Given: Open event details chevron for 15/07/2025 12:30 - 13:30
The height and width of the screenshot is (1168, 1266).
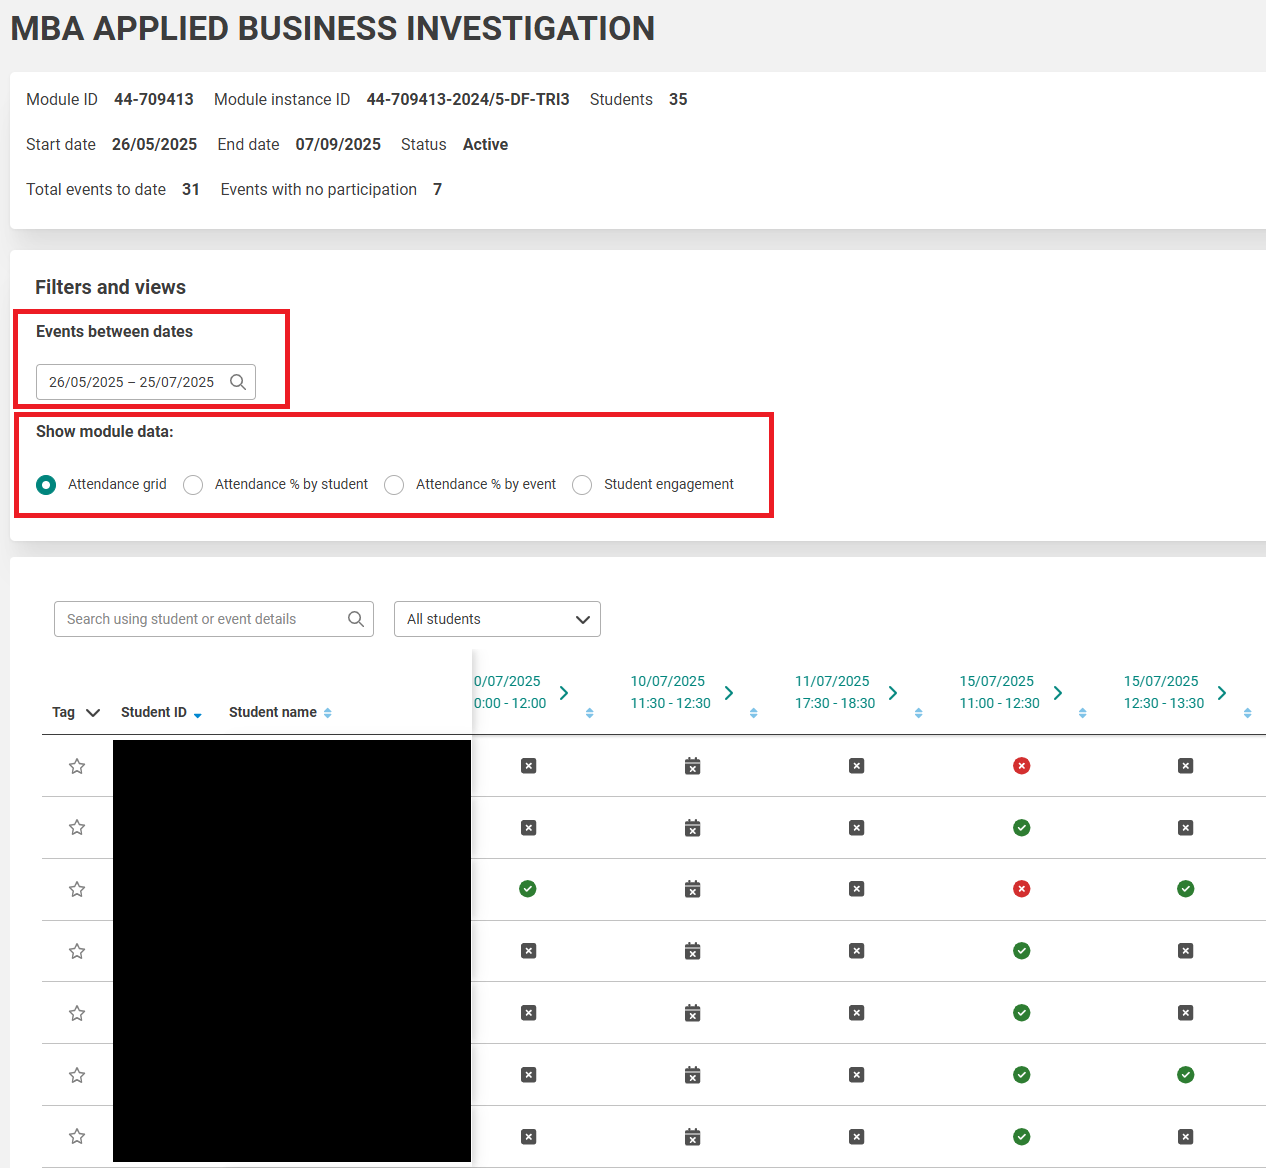Looking at the screenshot, I should coord(1222,693).
